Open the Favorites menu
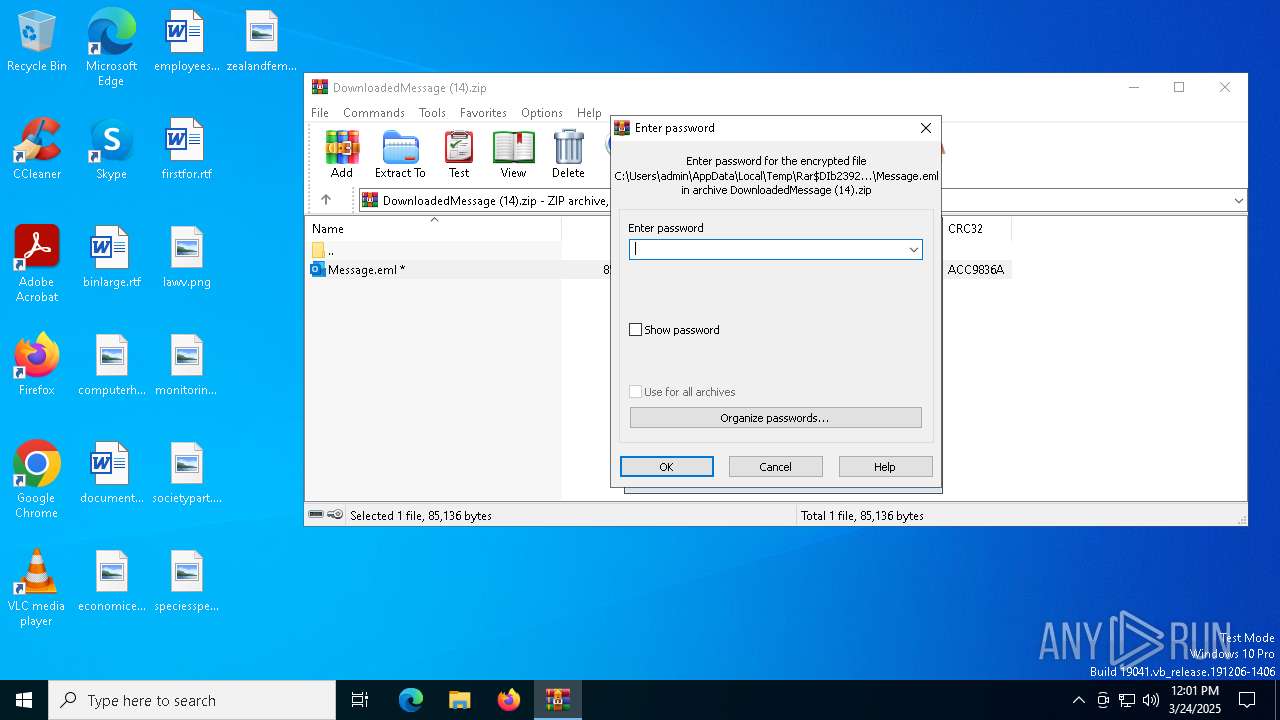Screen dimensions: 1280x720 pos(483,113)
